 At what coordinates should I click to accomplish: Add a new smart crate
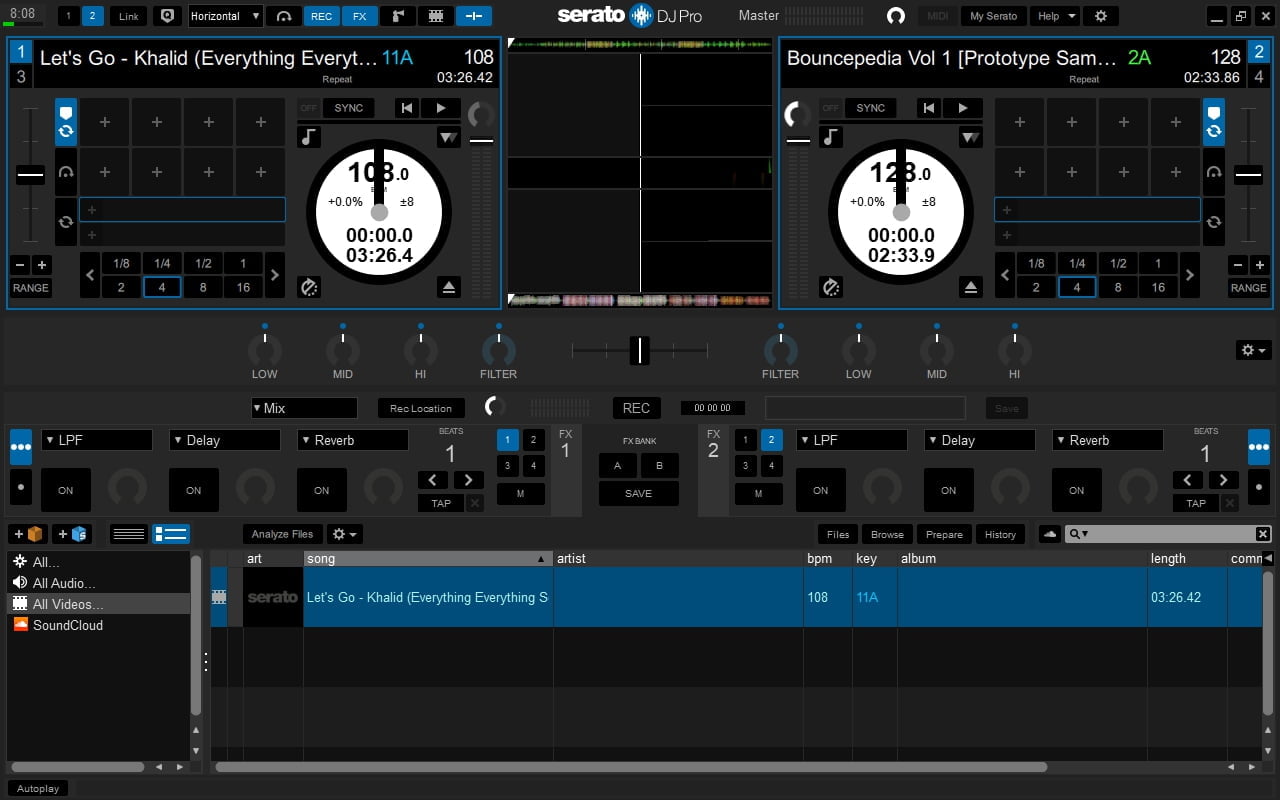click(x=72, y=534)
